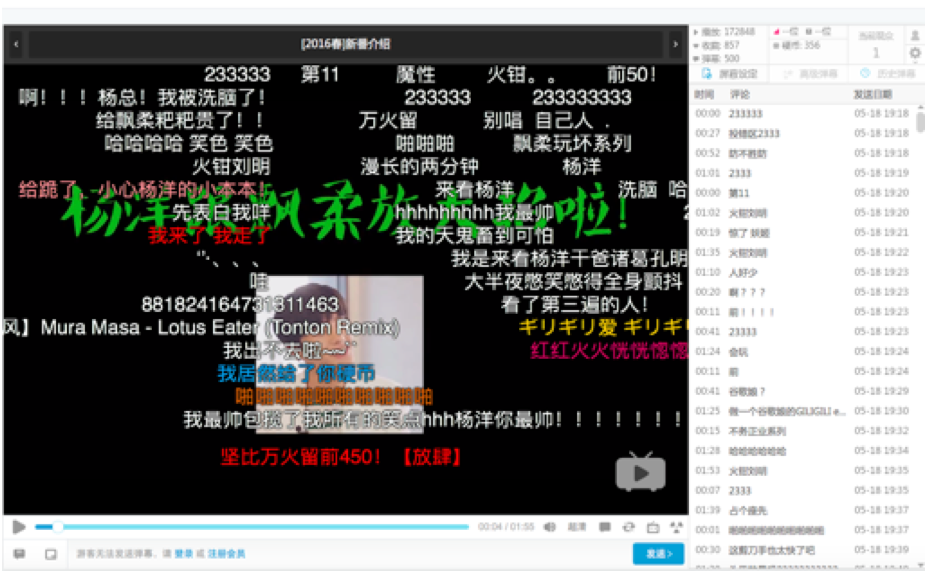Open the history danmaku tab
This screenshot has width=931, height=572.
click(887, 74)
